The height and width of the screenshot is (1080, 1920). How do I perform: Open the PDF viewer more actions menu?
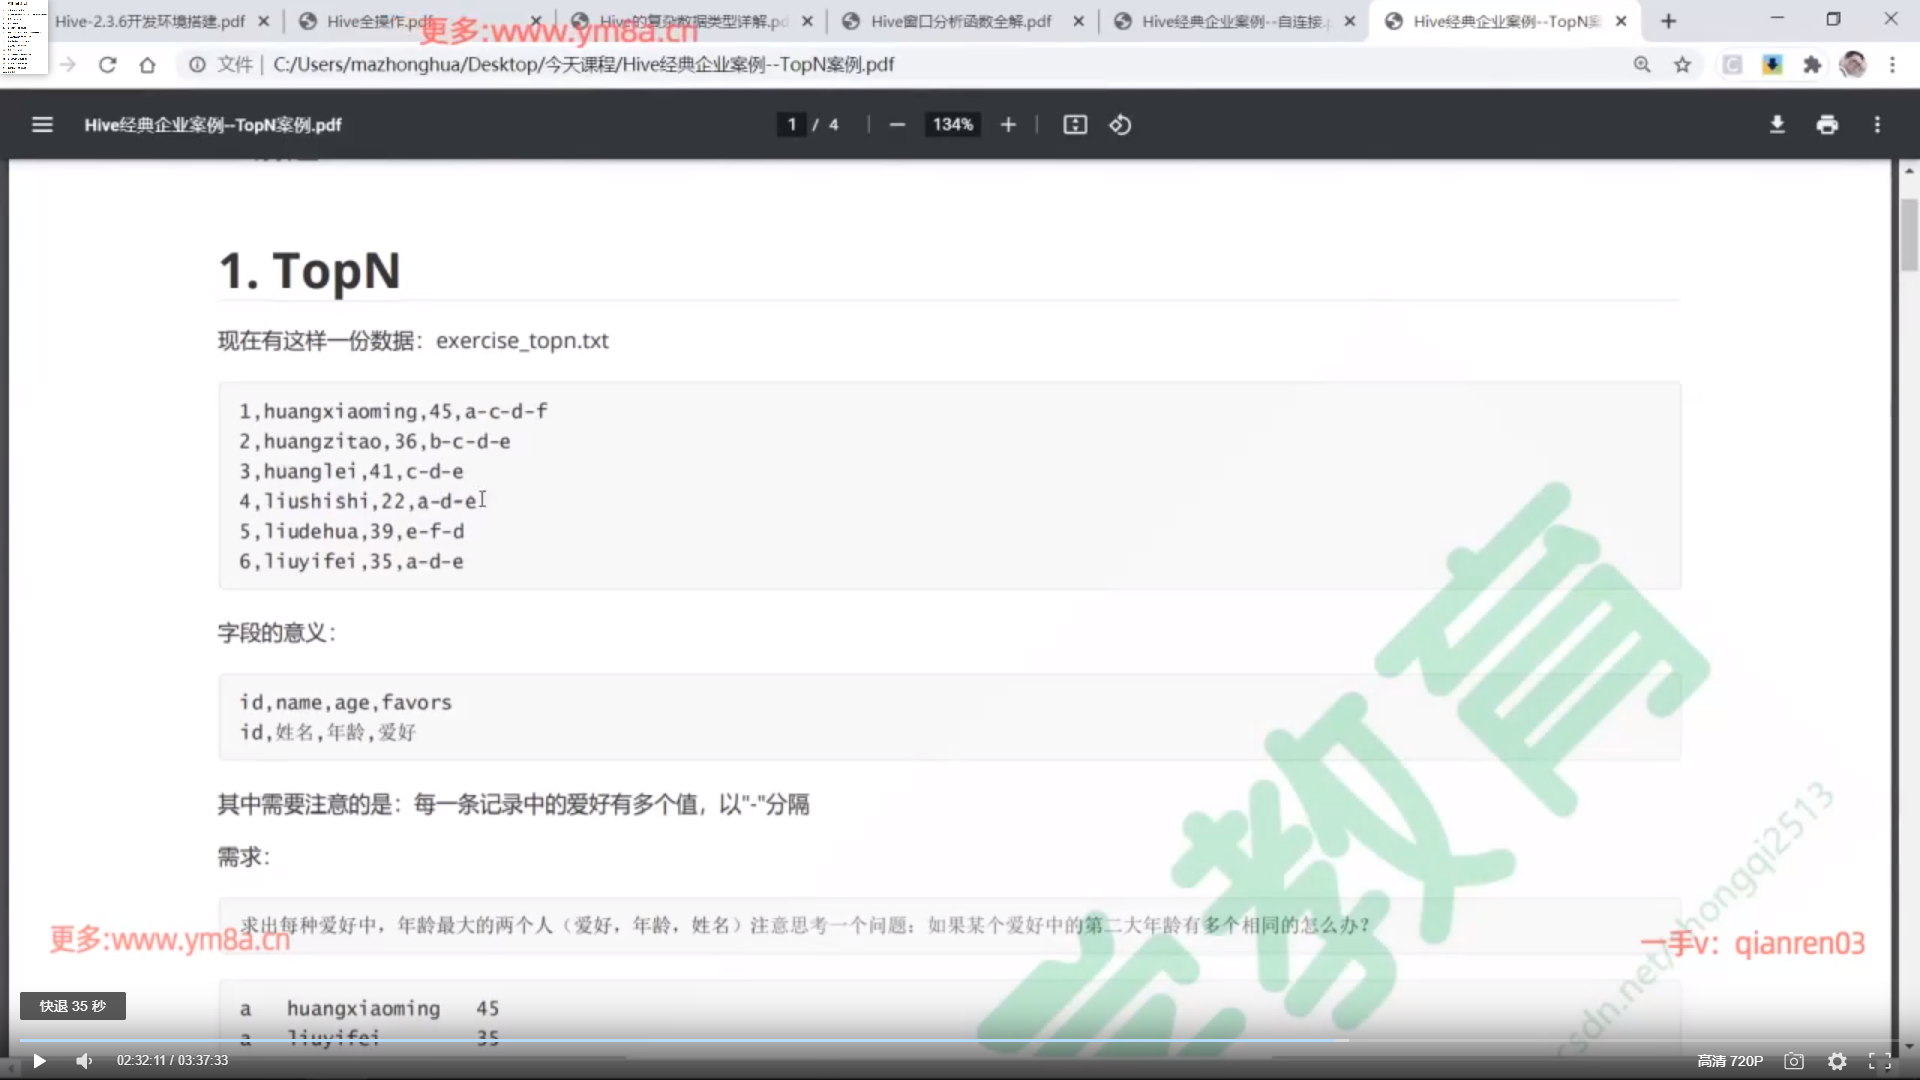tap(1877, 125)
